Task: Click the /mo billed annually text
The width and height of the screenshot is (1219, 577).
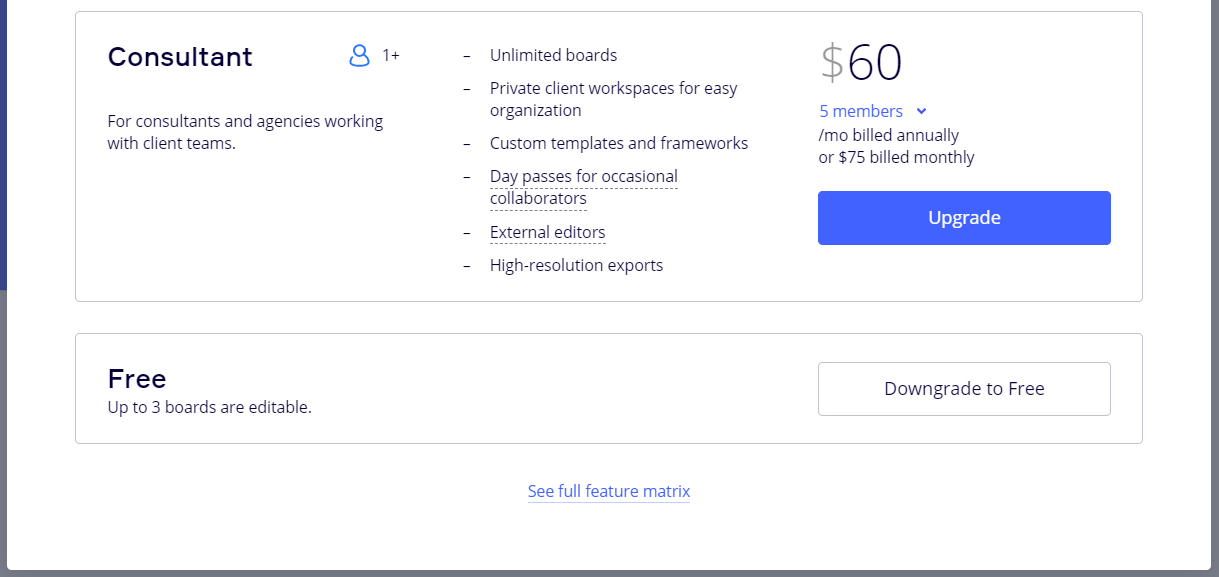Action: (x=888, y=135)
